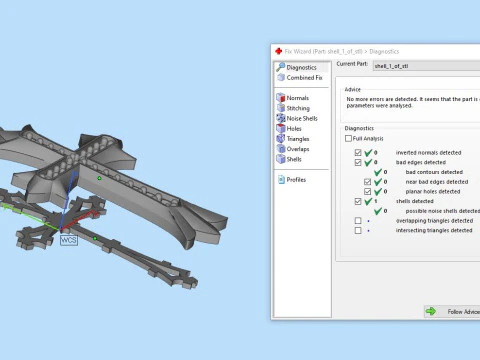Viewport: 480px width, 360px height.
Task: Go to the Diagnostics menu entry
Action: 302,67
